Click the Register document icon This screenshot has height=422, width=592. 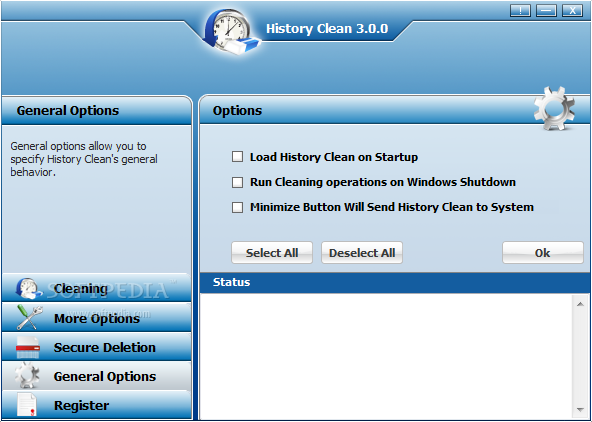pos(27,405)
